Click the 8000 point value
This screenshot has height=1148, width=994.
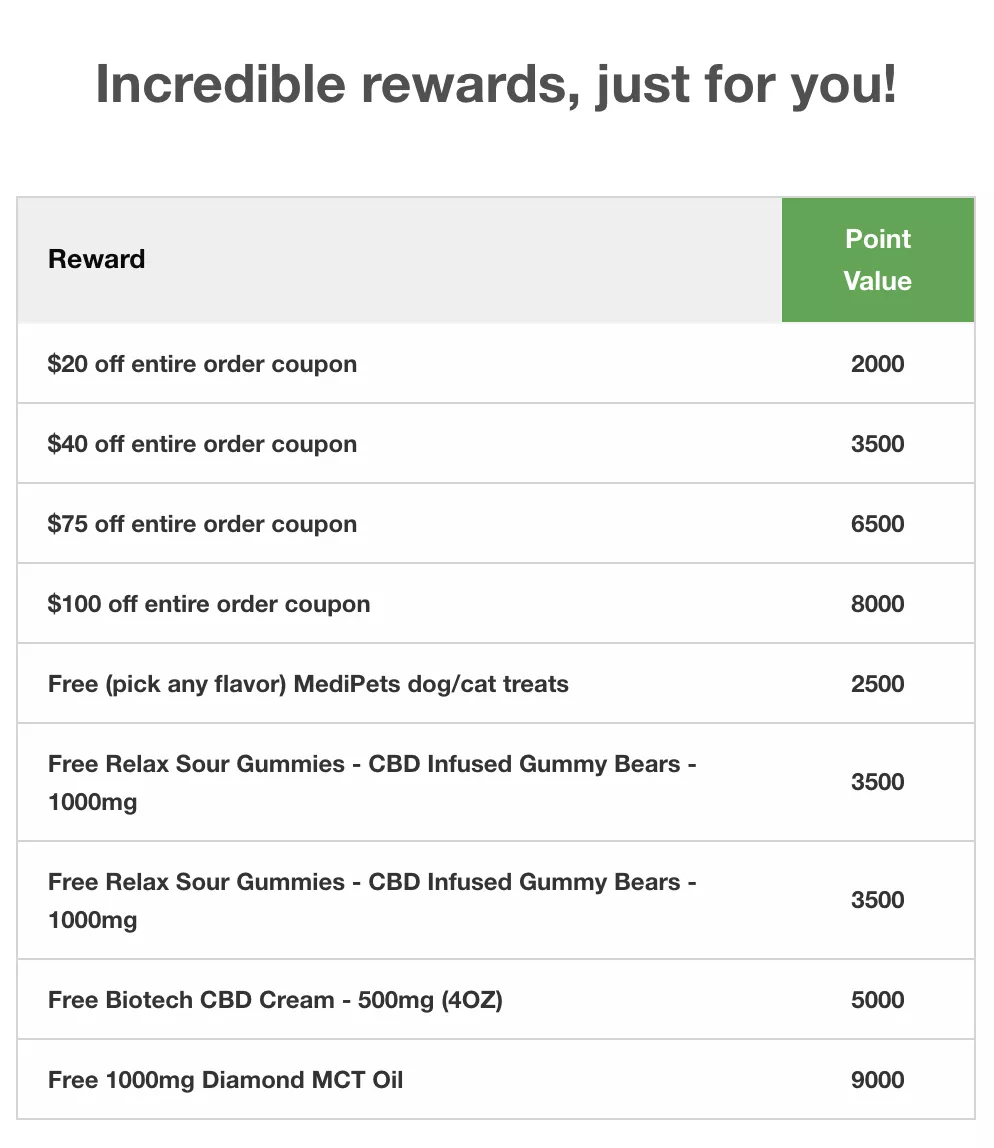coord(878,604)
